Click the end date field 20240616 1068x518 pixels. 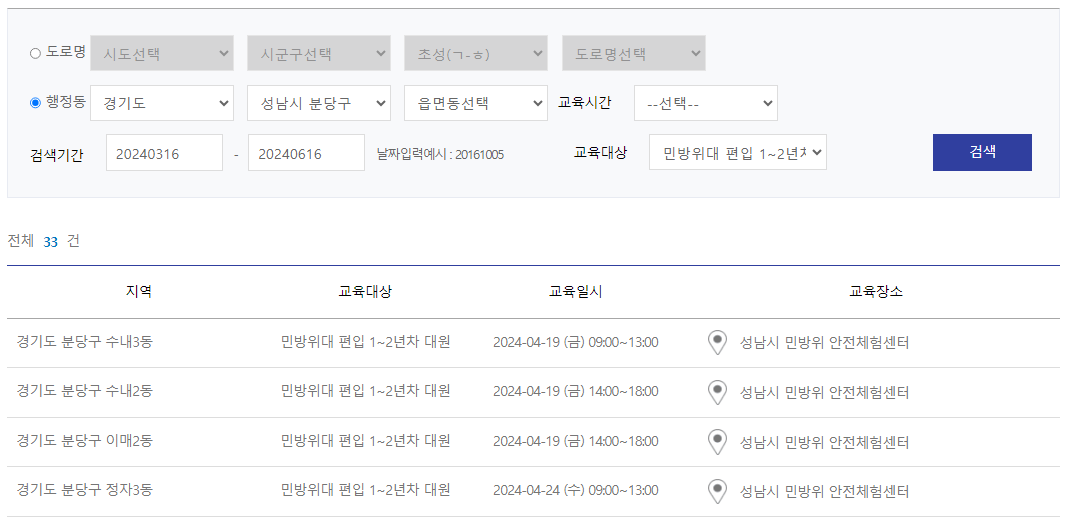(307, 152)
